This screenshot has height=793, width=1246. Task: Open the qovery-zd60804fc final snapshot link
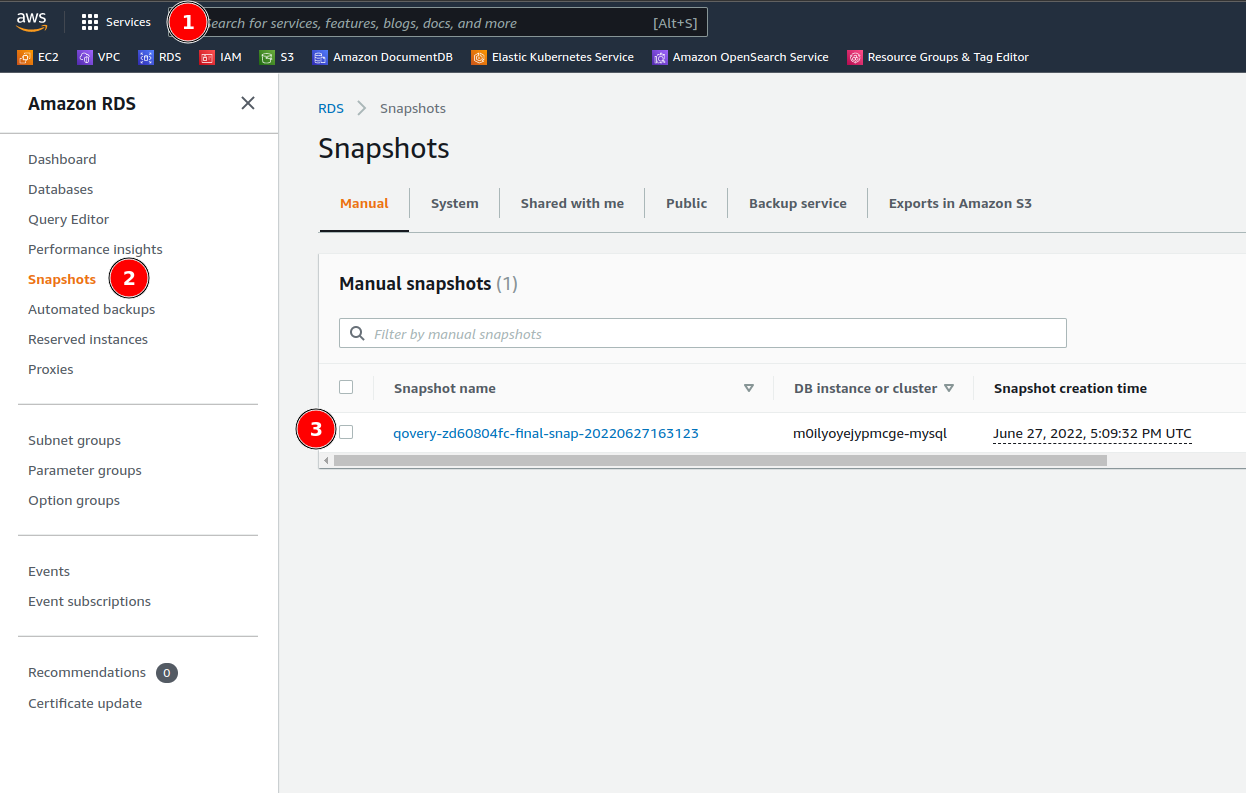click(546, 433)
